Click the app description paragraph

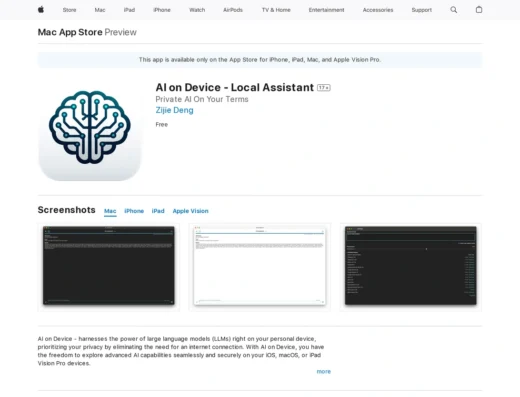click(x=181, y=351)
